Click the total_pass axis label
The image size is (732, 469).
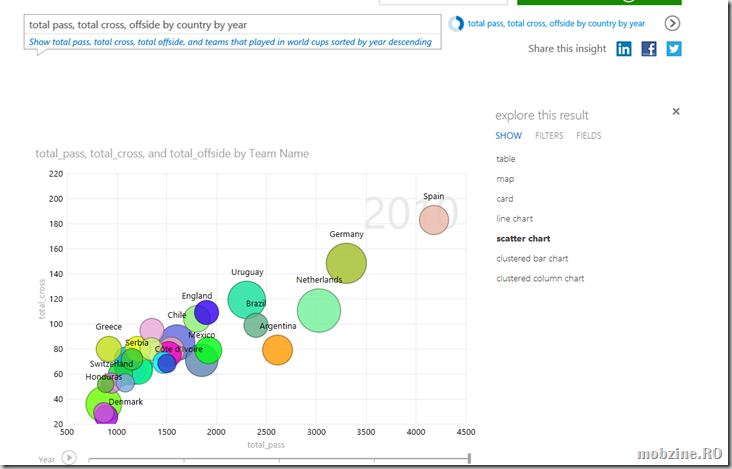click(266, 445)
